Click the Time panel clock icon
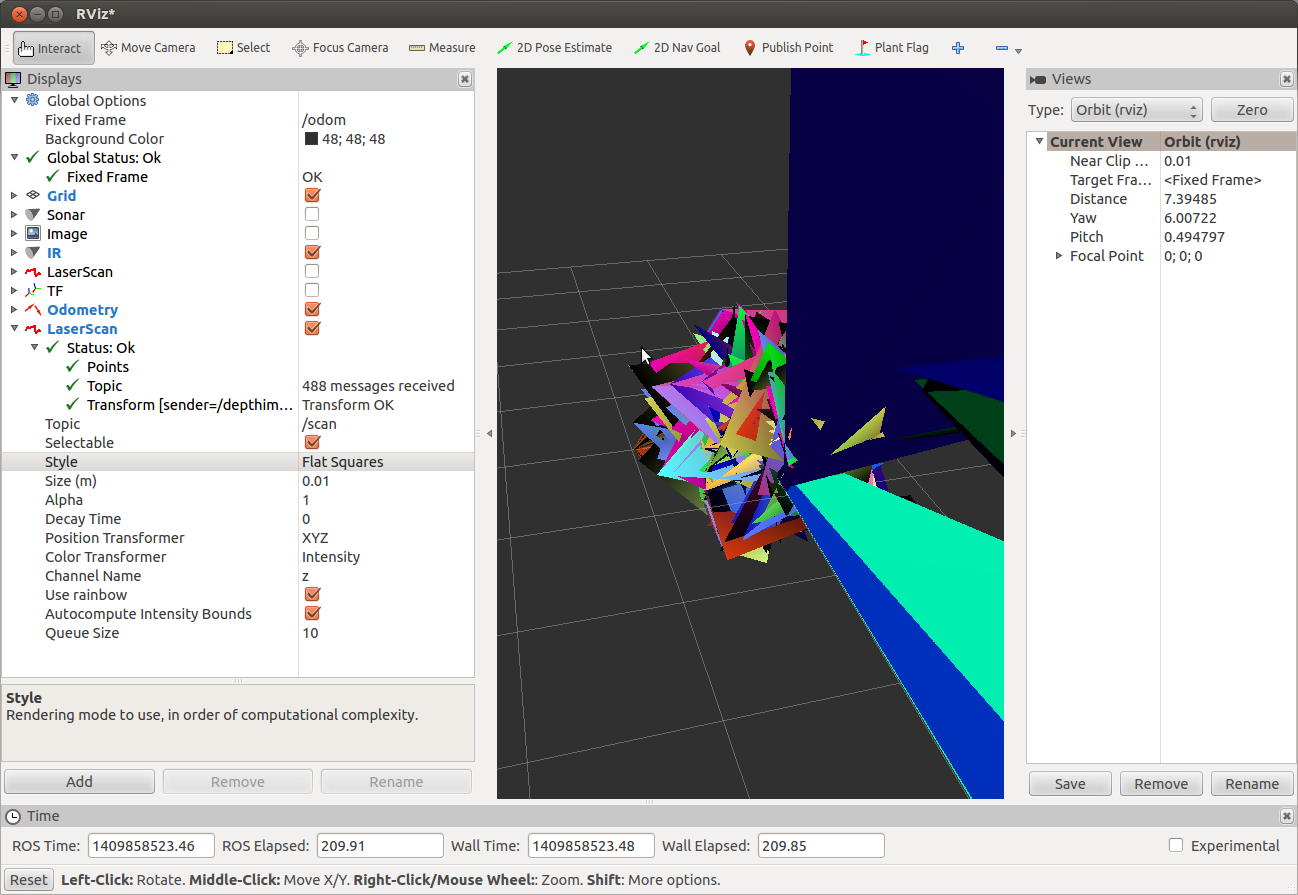Screen dimensions: 1298x895 click(x=13, y=816)
